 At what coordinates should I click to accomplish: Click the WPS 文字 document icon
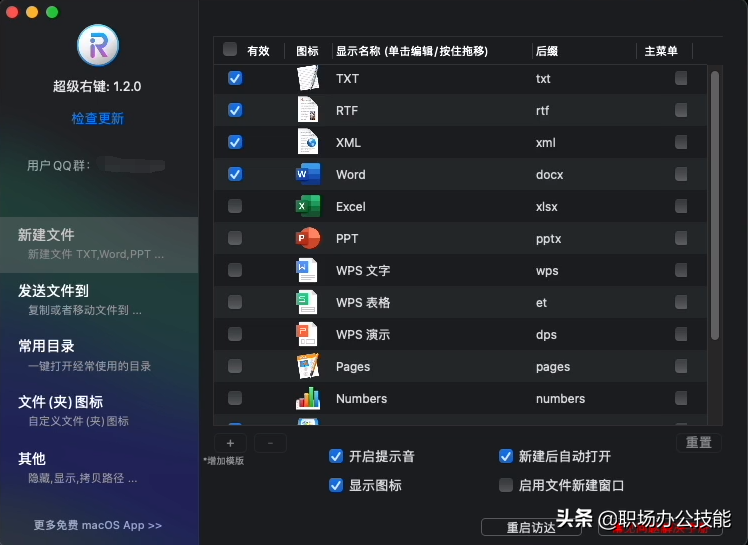[307, 270]
